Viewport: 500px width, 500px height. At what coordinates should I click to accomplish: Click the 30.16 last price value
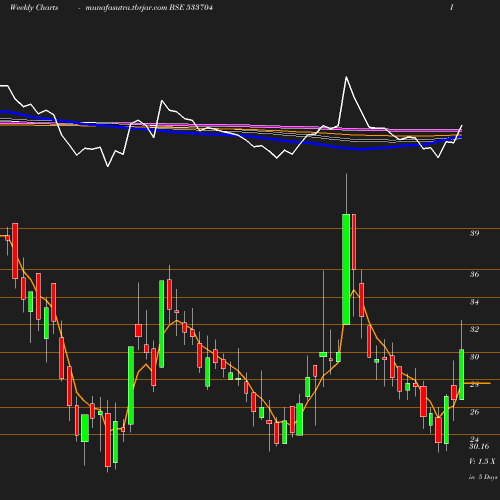point(479,446)
